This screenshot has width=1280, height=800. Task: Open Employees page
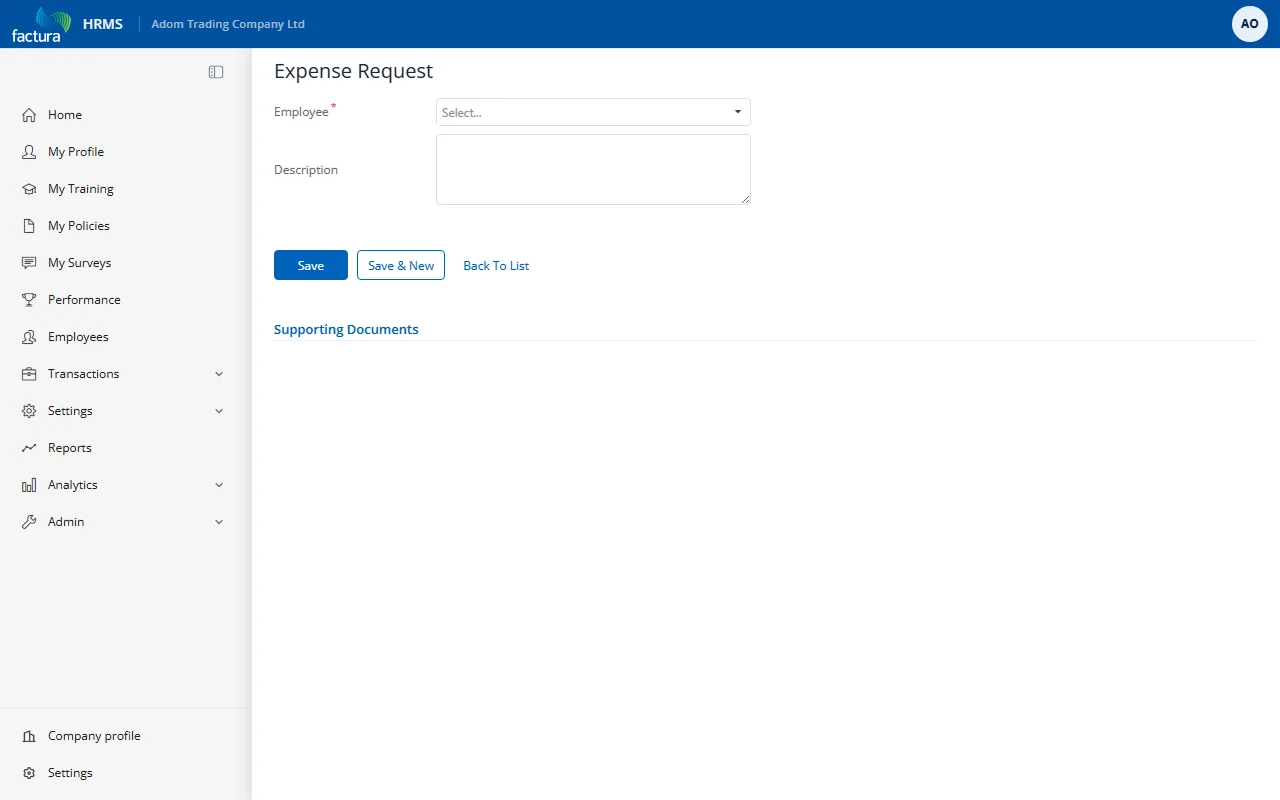pyautogui.click(x=78, y=337)
